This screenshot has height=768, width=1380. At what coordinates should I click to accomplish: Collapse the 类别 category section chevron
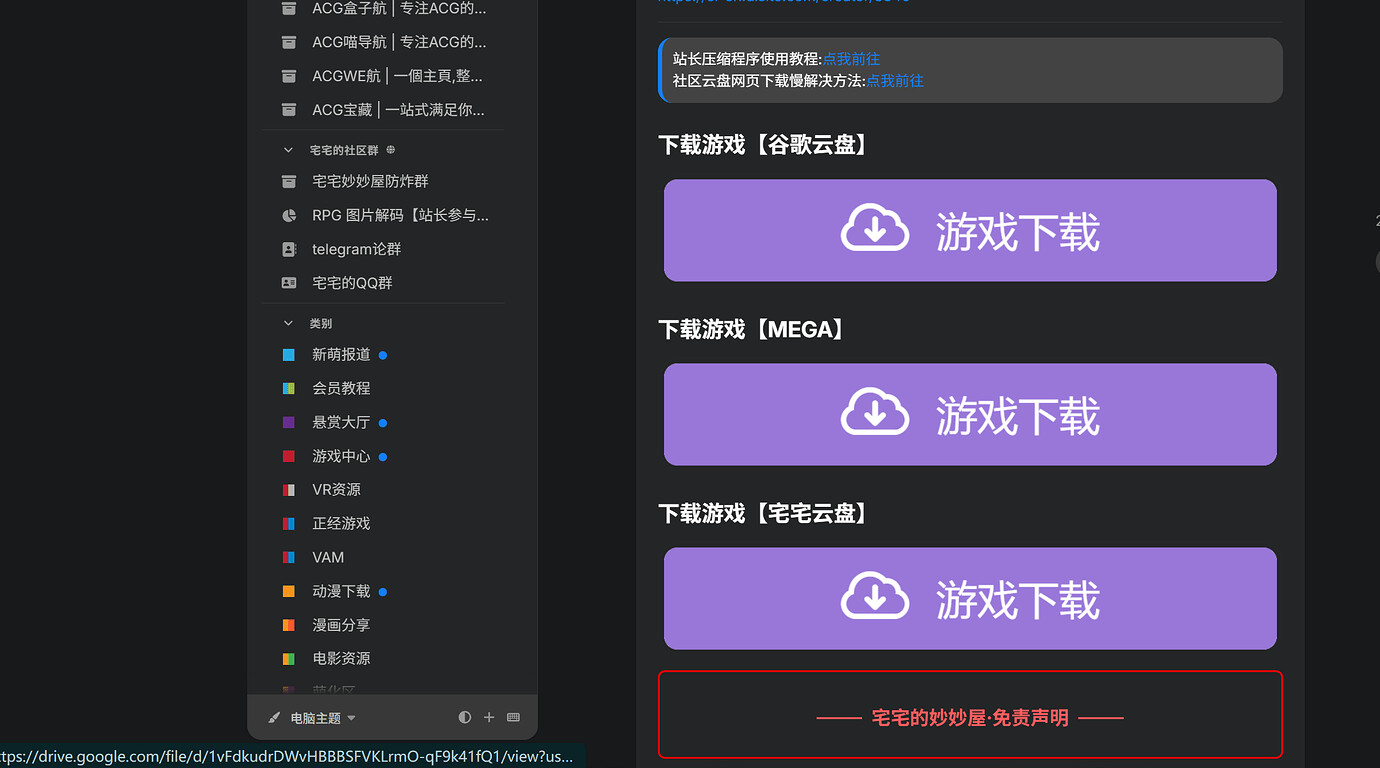(288, 324)
